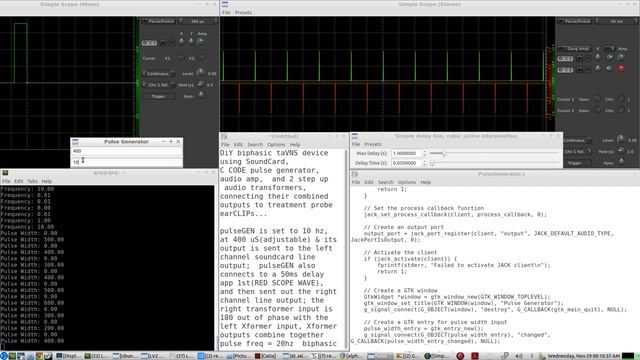Image resolution: width=640 pixels, height=360 pixels.
Task: Click the Y offset knob in the mono scope
Action: tap(191, 42)
